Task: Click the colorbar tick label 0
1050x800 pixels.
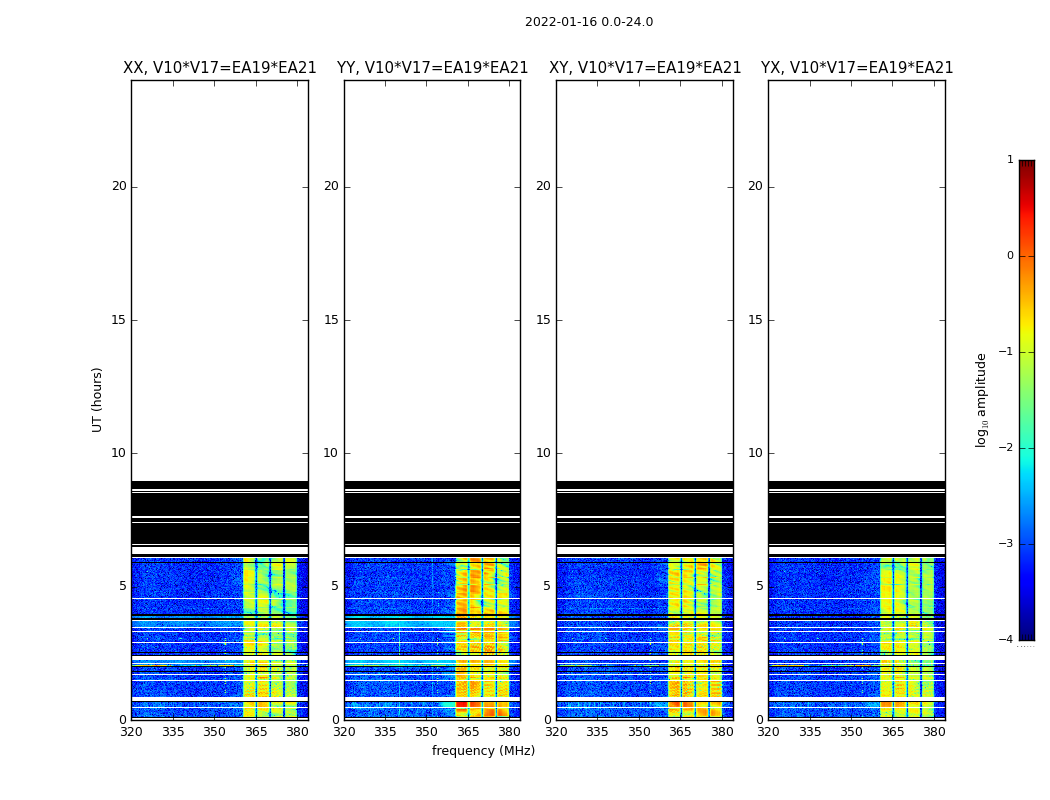Action: 1010,256
